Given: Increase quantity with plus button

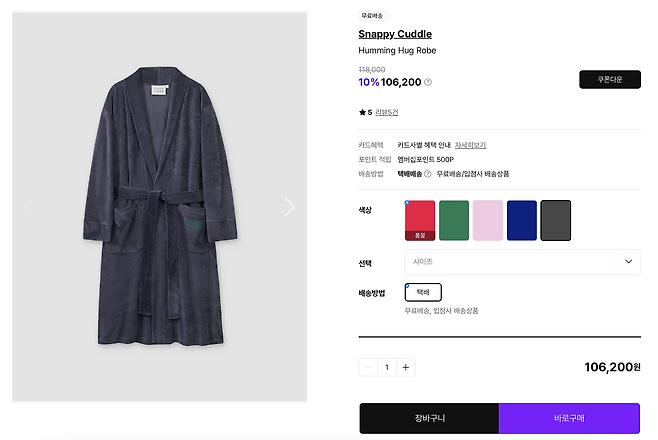Looking at the screenshot, I should (405, 367).
